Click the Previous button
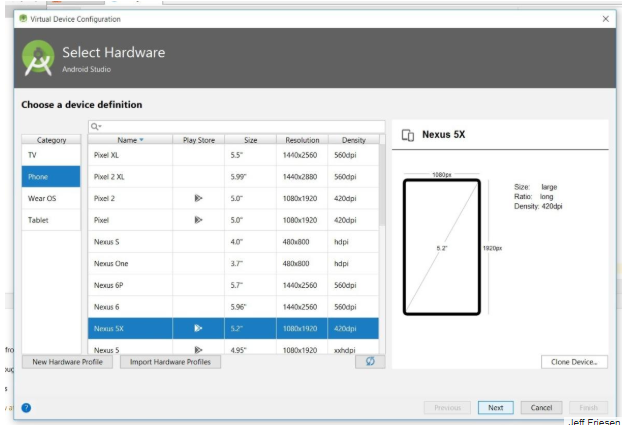 pos(447,408)
